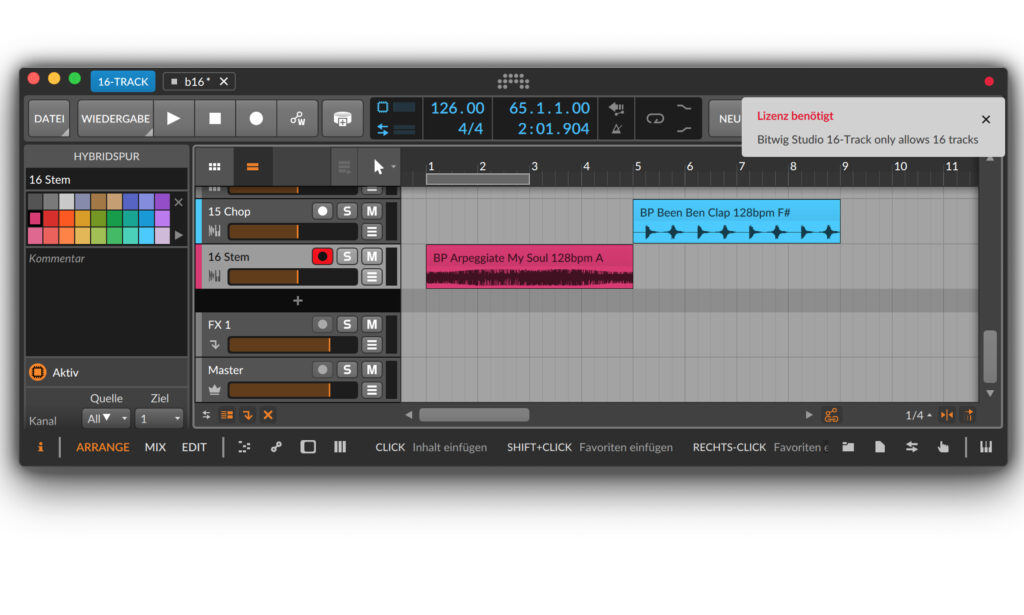Click the overdub icon right of automation write
The height and width of the screenshot is (615, 1024).
(x=342, y=118)
